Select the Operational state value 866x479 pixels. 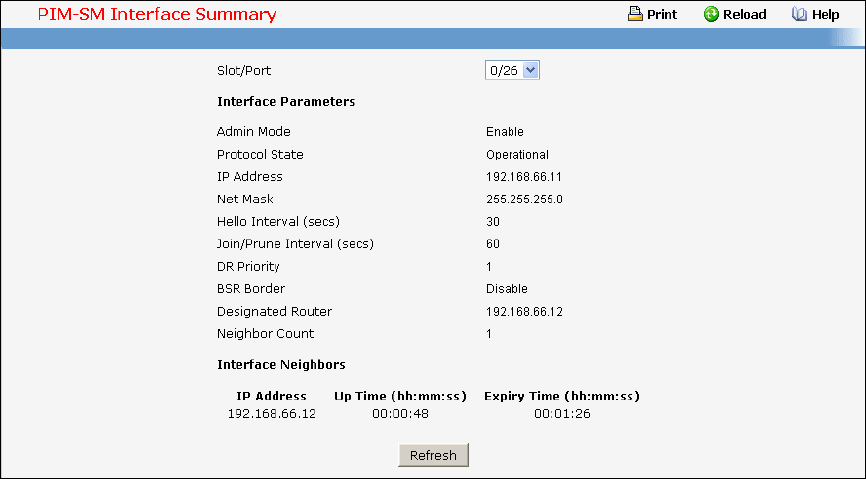[x=518, y=155]
